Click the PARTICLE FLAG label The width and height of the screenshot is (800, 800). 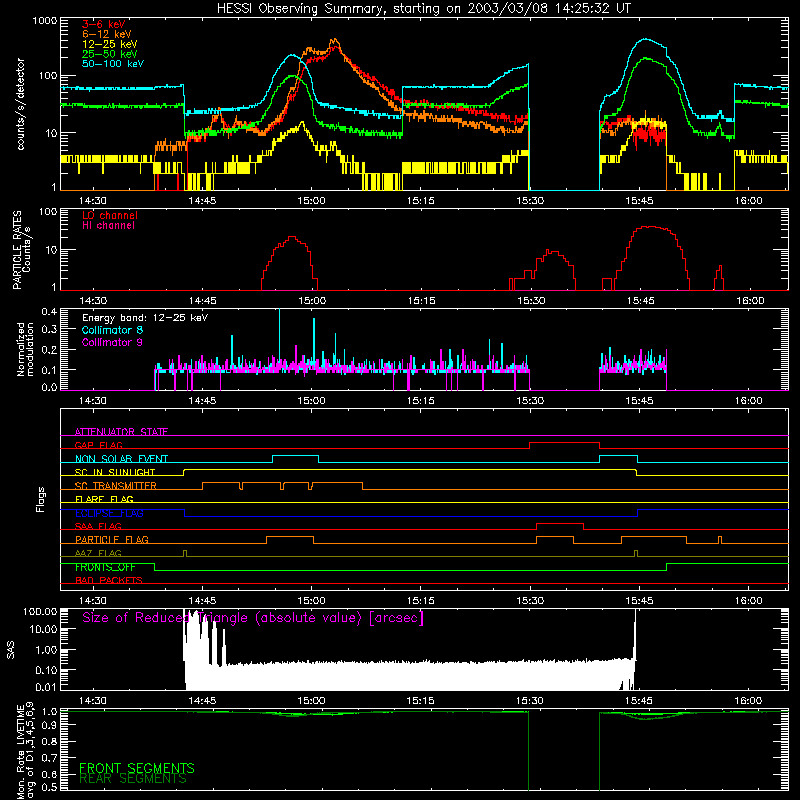(x=112, y=539)
